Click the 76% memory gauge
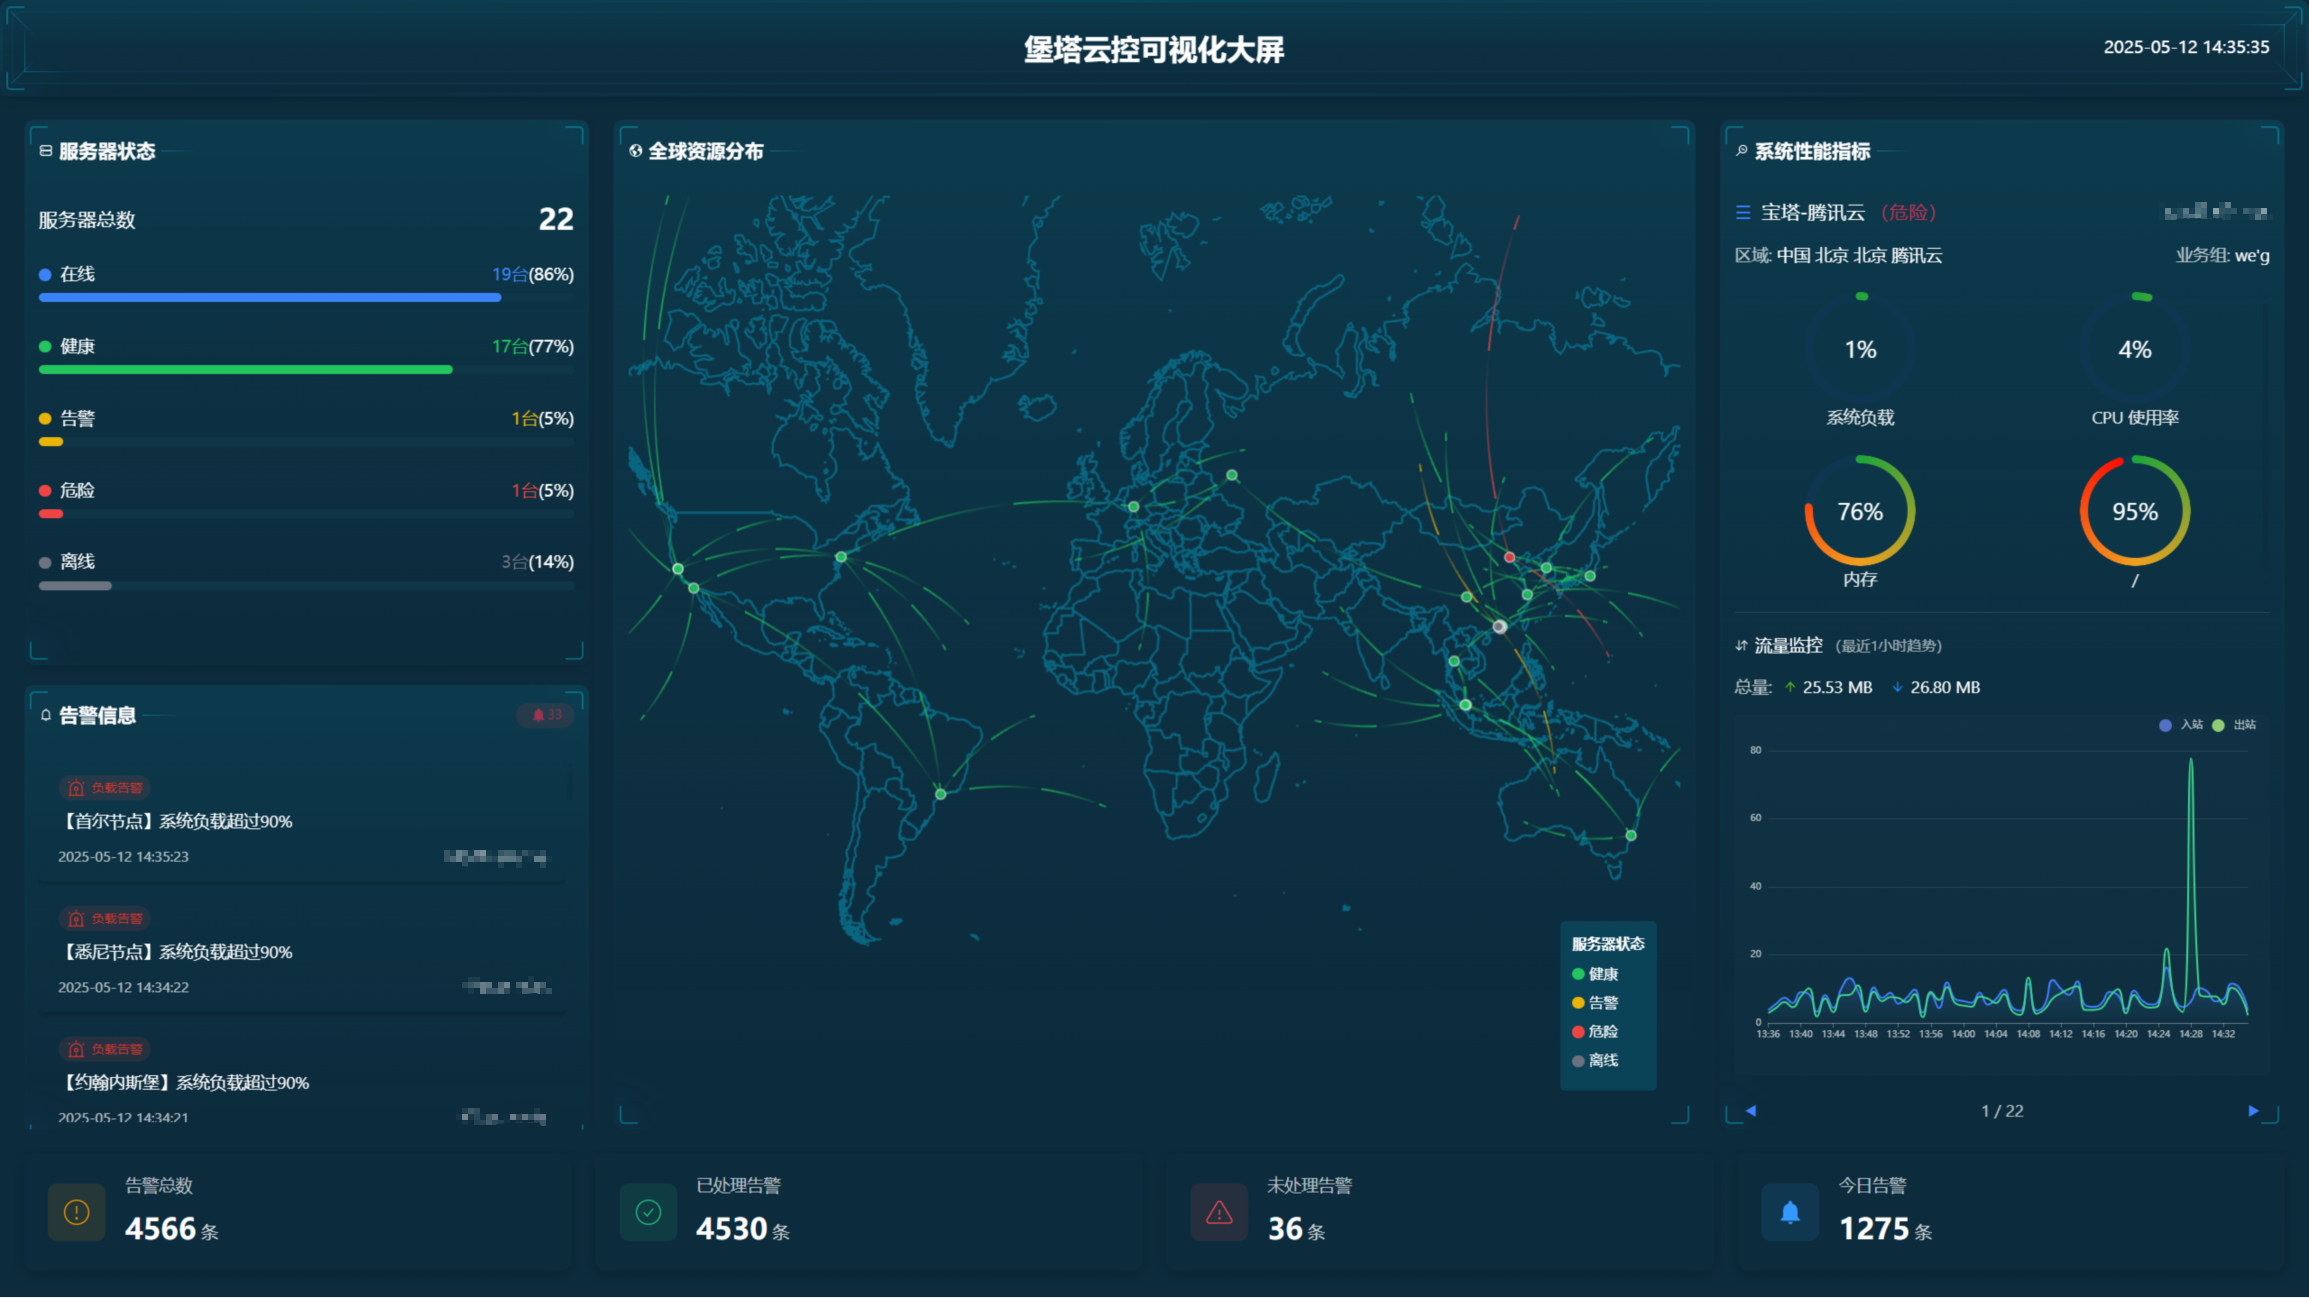 click(1859, 512)
